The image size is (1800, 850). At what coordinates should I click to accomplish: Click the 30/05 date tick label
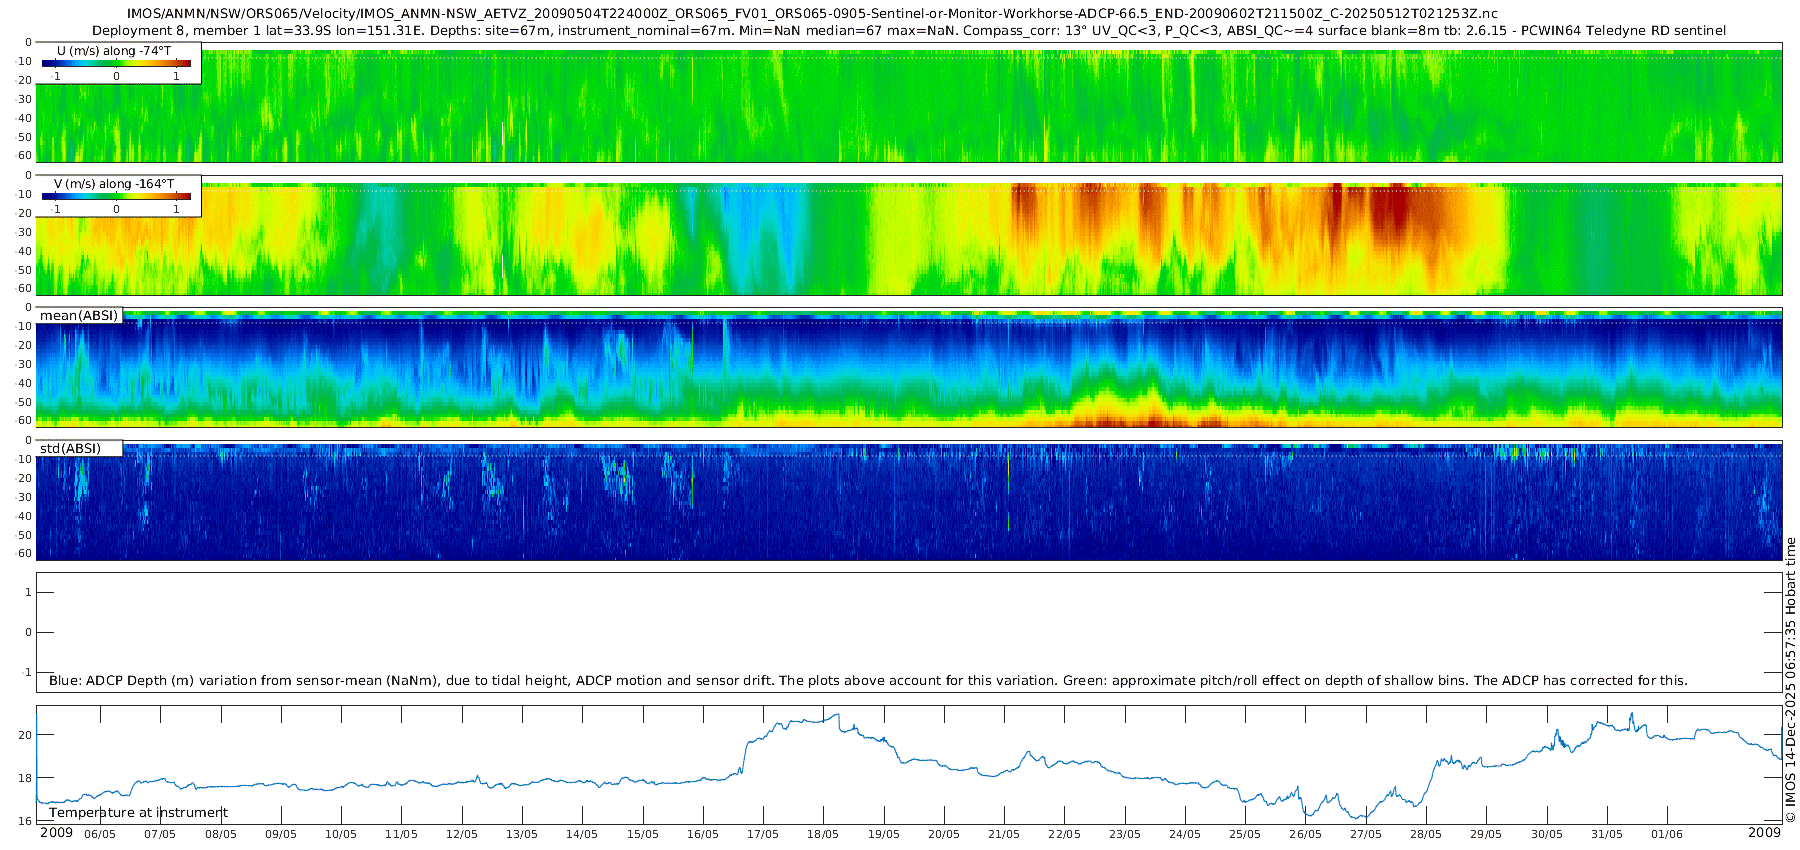1547,834
